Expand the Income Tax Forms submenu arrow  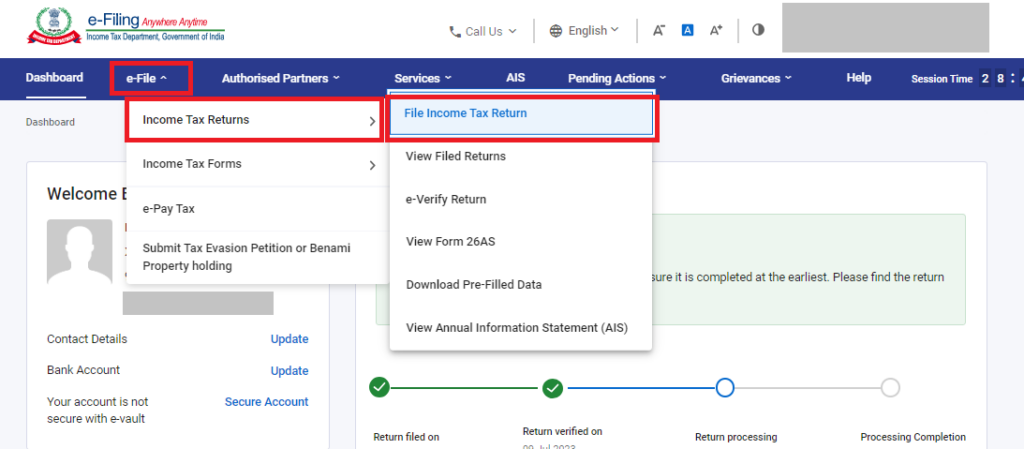coord(372,165)
